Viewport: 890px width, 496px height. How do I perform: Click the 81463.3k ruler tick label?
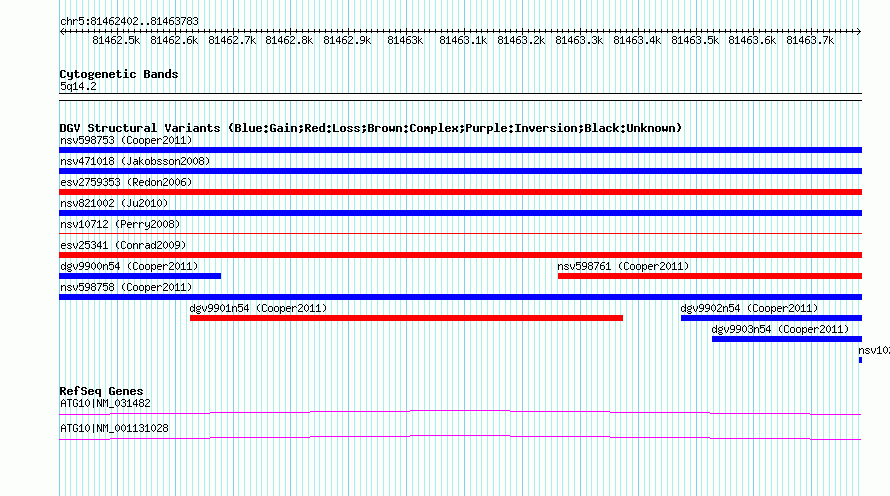pyautogui.click(x=579, y=40)
